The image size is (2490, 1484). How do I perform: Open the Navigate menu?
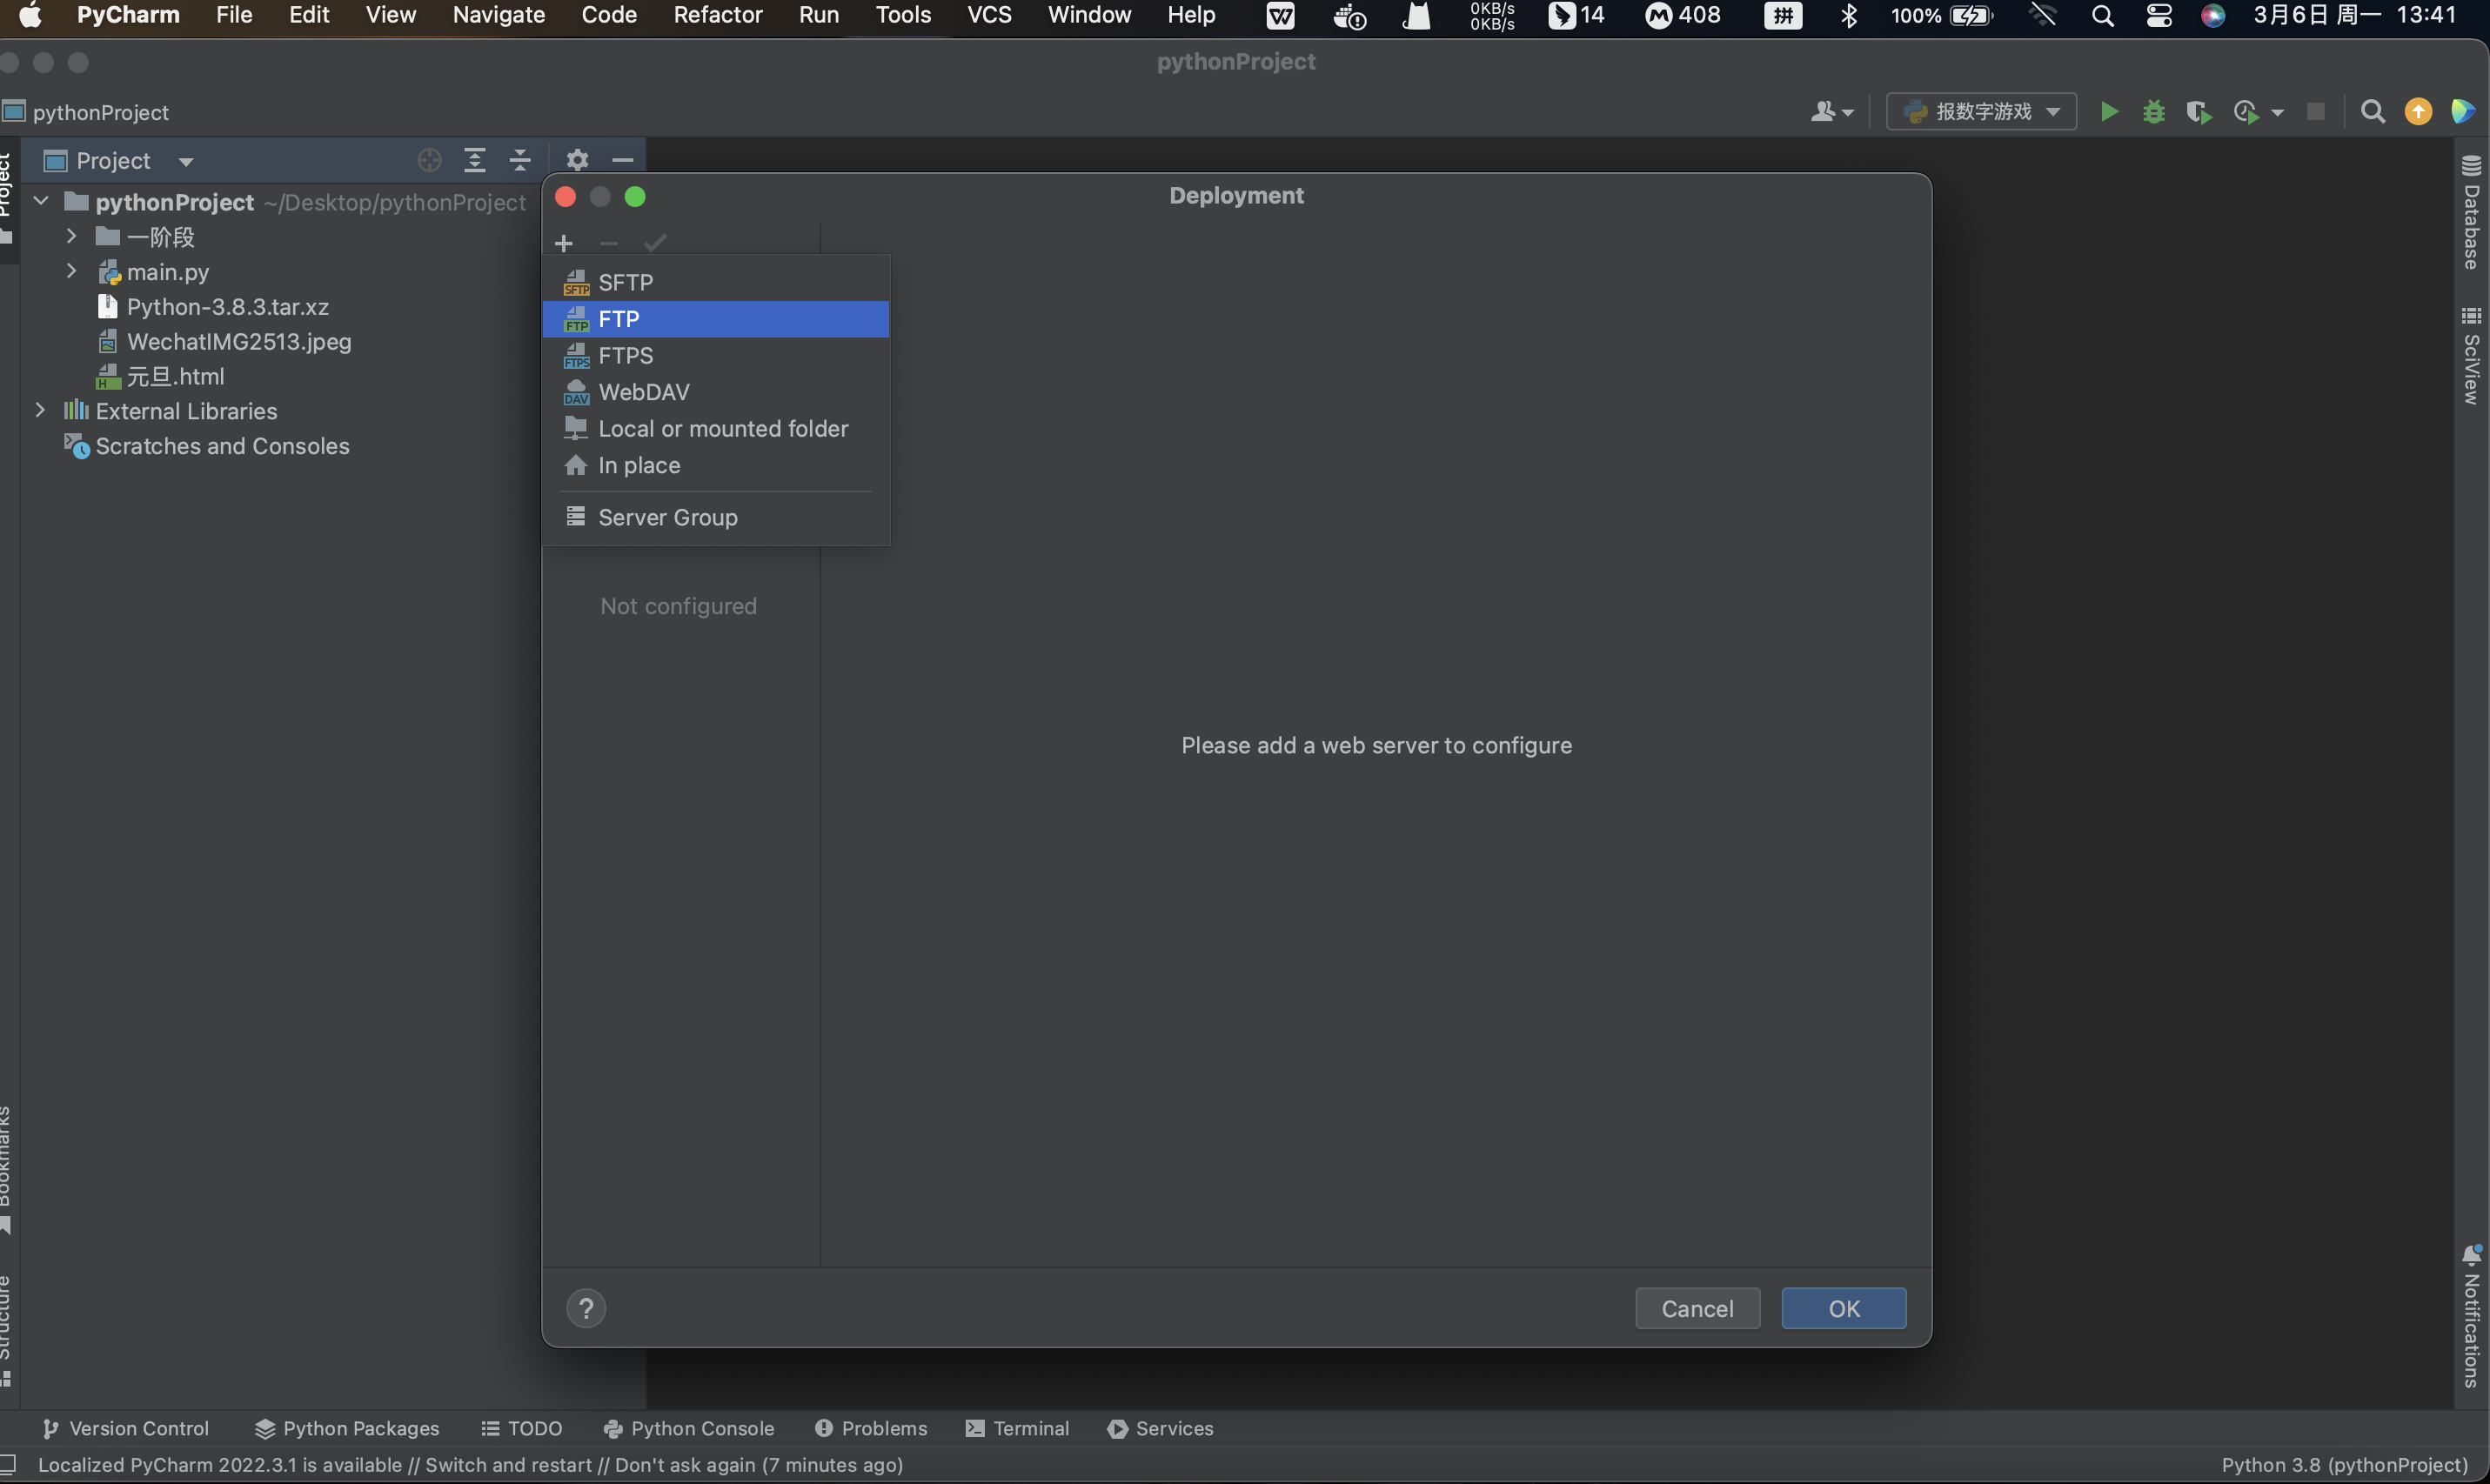[498, 15]
